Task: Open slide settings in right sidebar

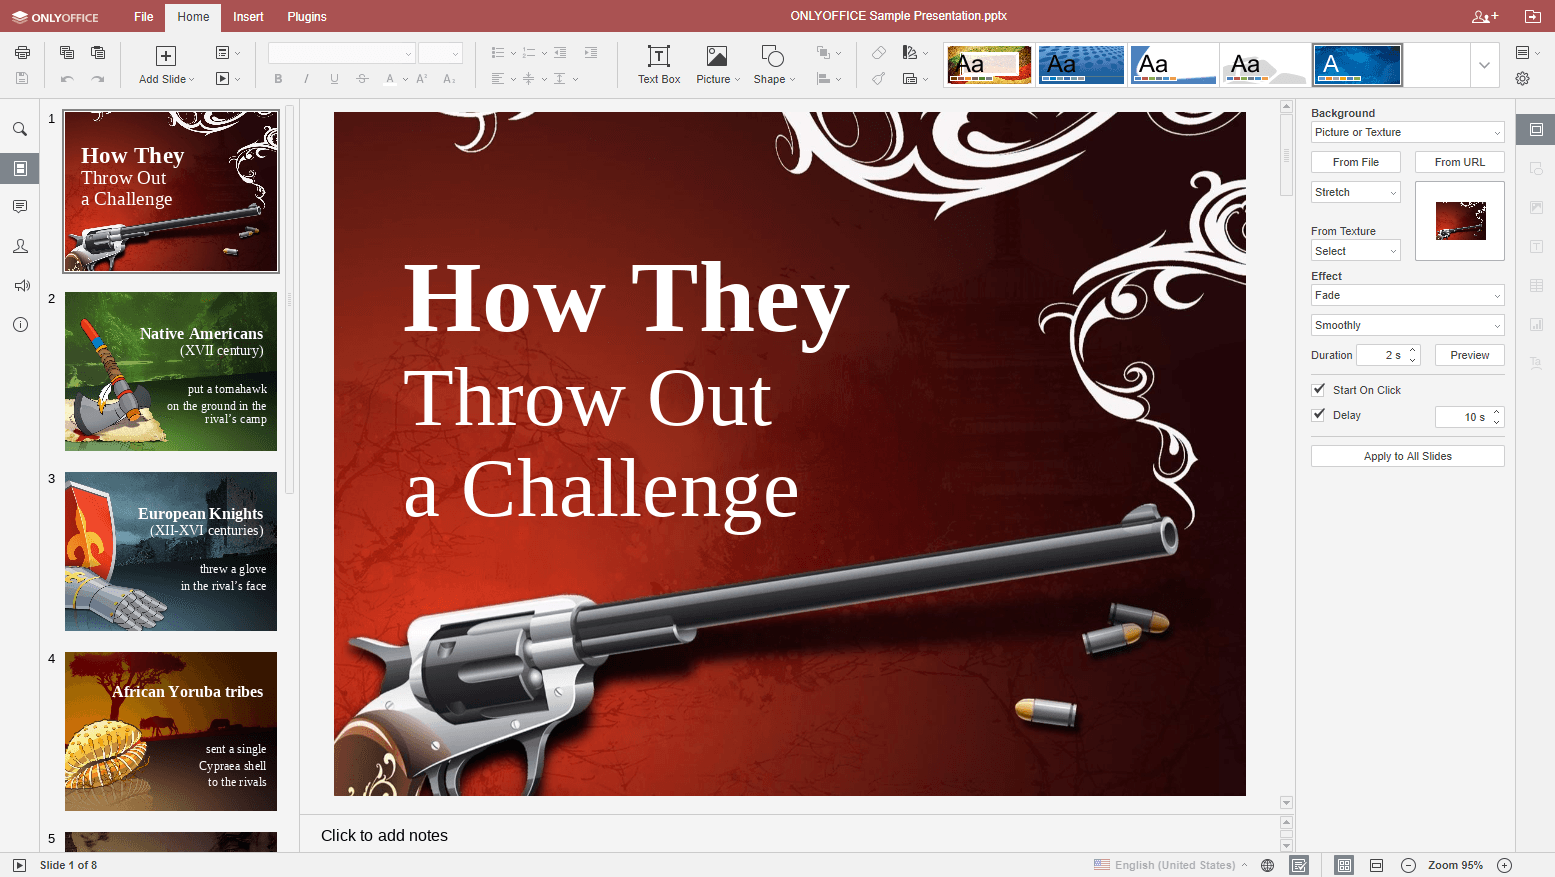Action: click(1536, 130)
